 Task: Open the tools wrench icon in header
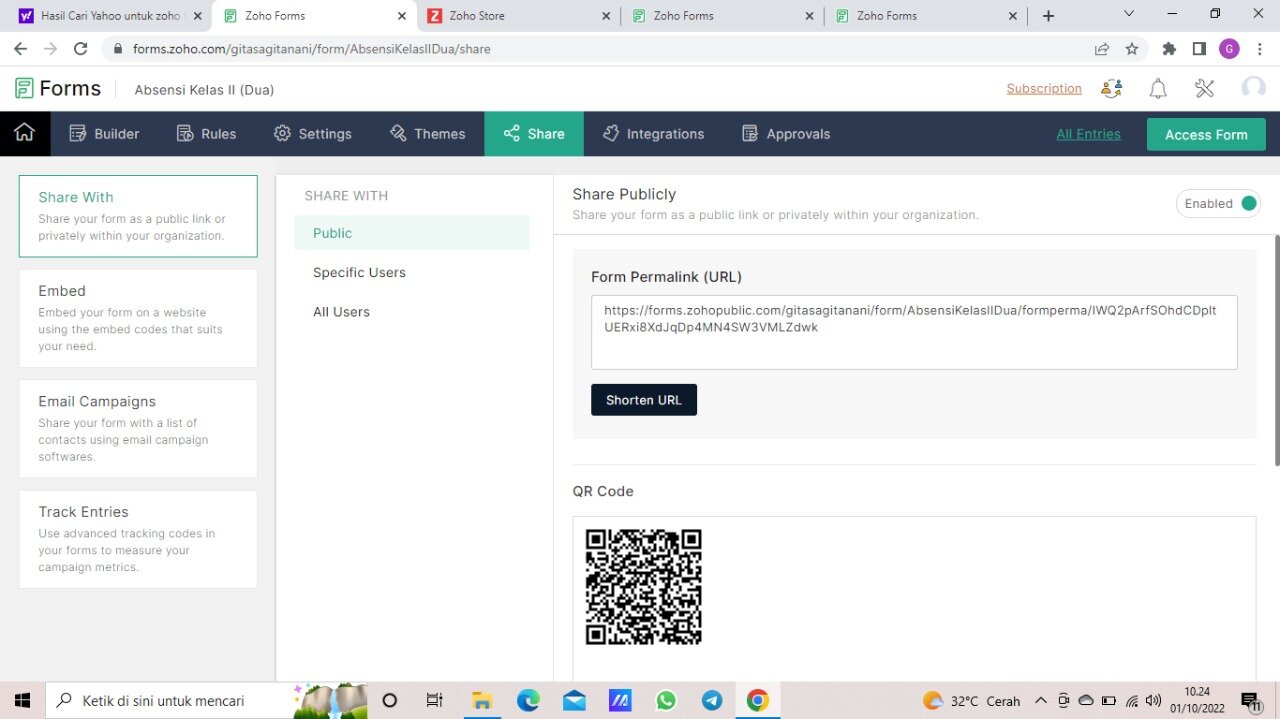point(1205,89)
